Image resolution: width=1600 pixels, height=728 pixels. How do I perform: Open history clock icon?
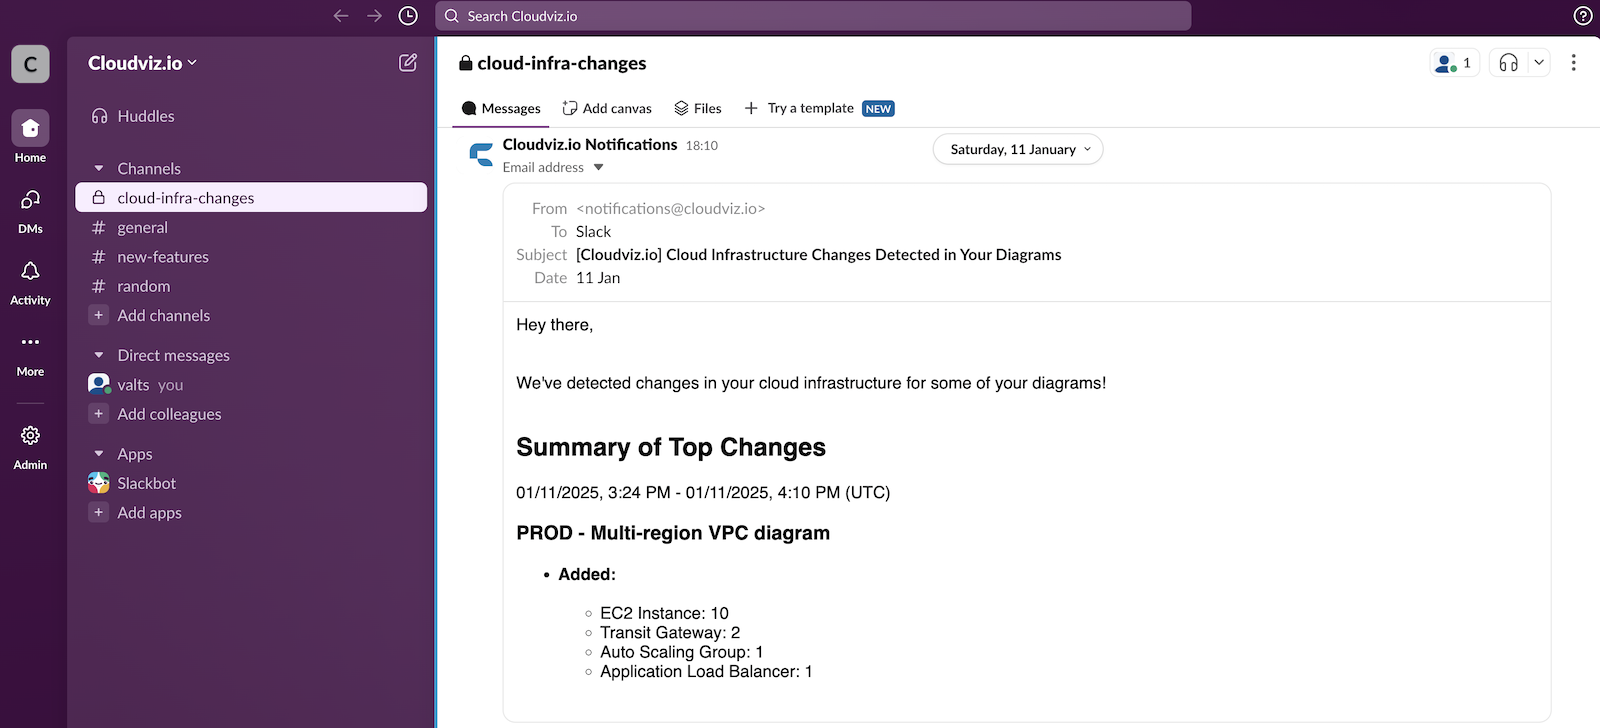point(408,16)
